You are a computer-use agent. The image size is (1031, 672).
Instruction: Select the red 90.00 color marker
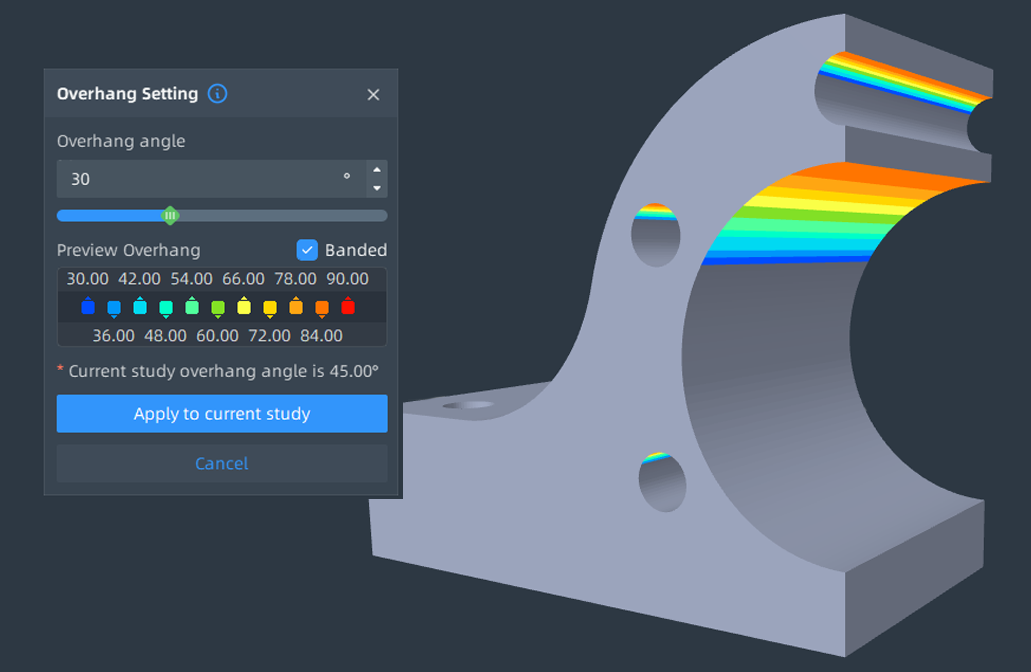348,307
